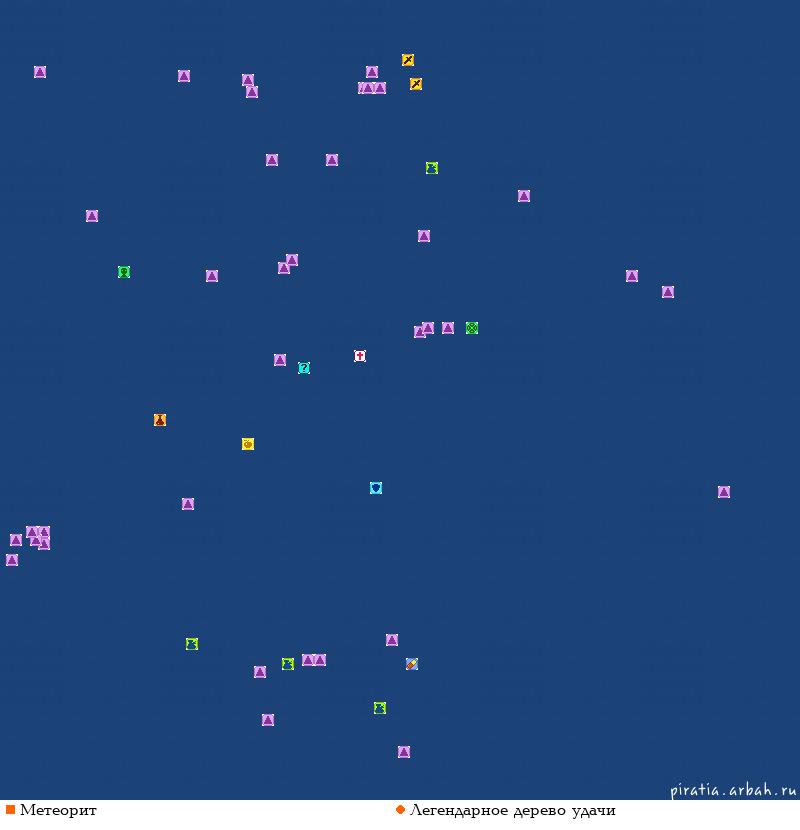Click purple marker above the green face marker

[92, 215]
